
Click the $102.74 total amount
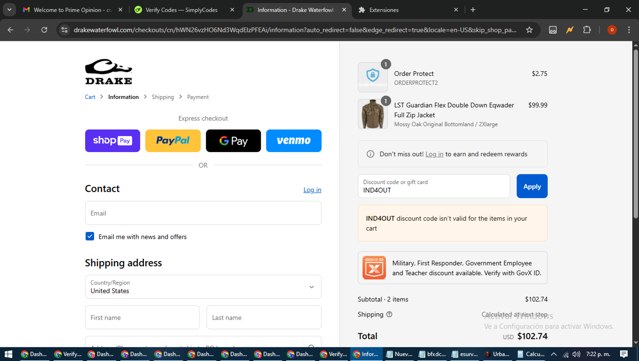pos(532,336)
